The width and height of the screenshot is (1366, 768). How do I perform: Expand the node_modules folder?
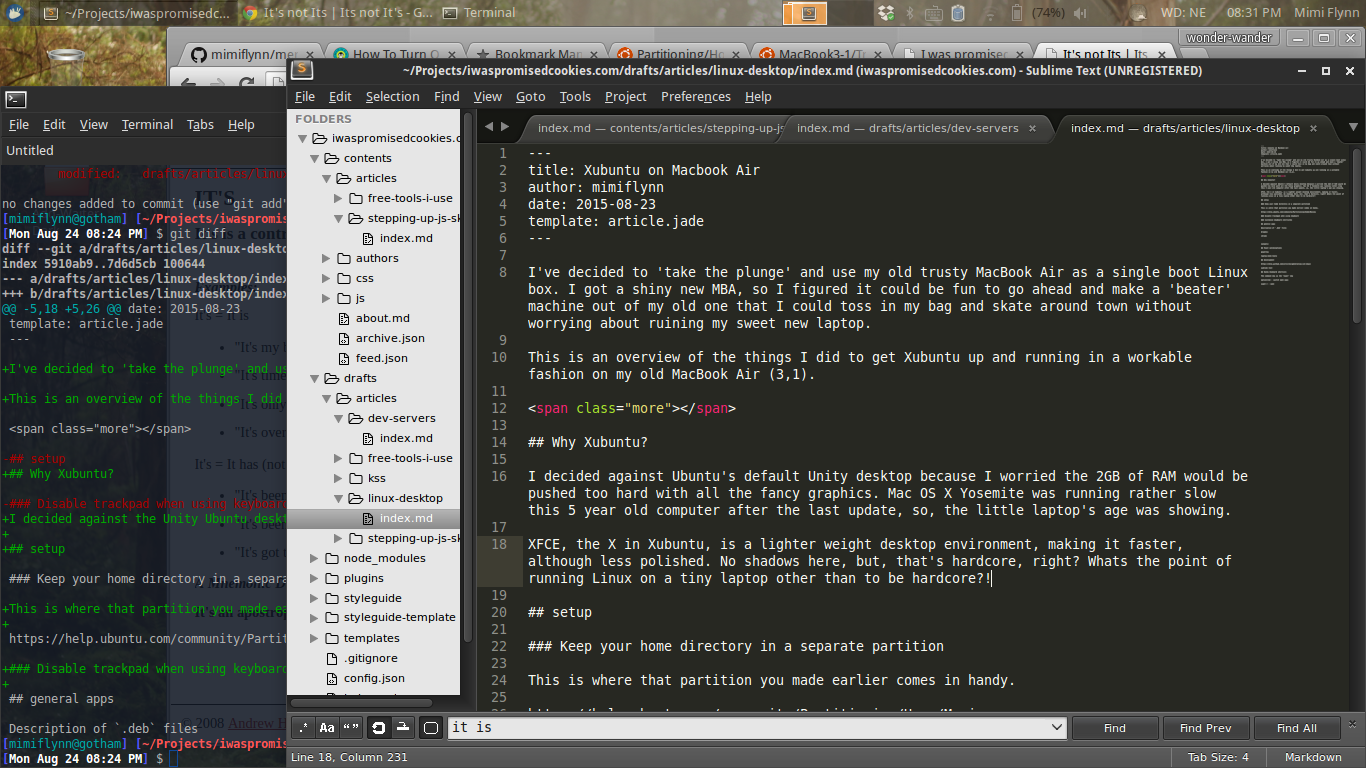pos(316,558)
